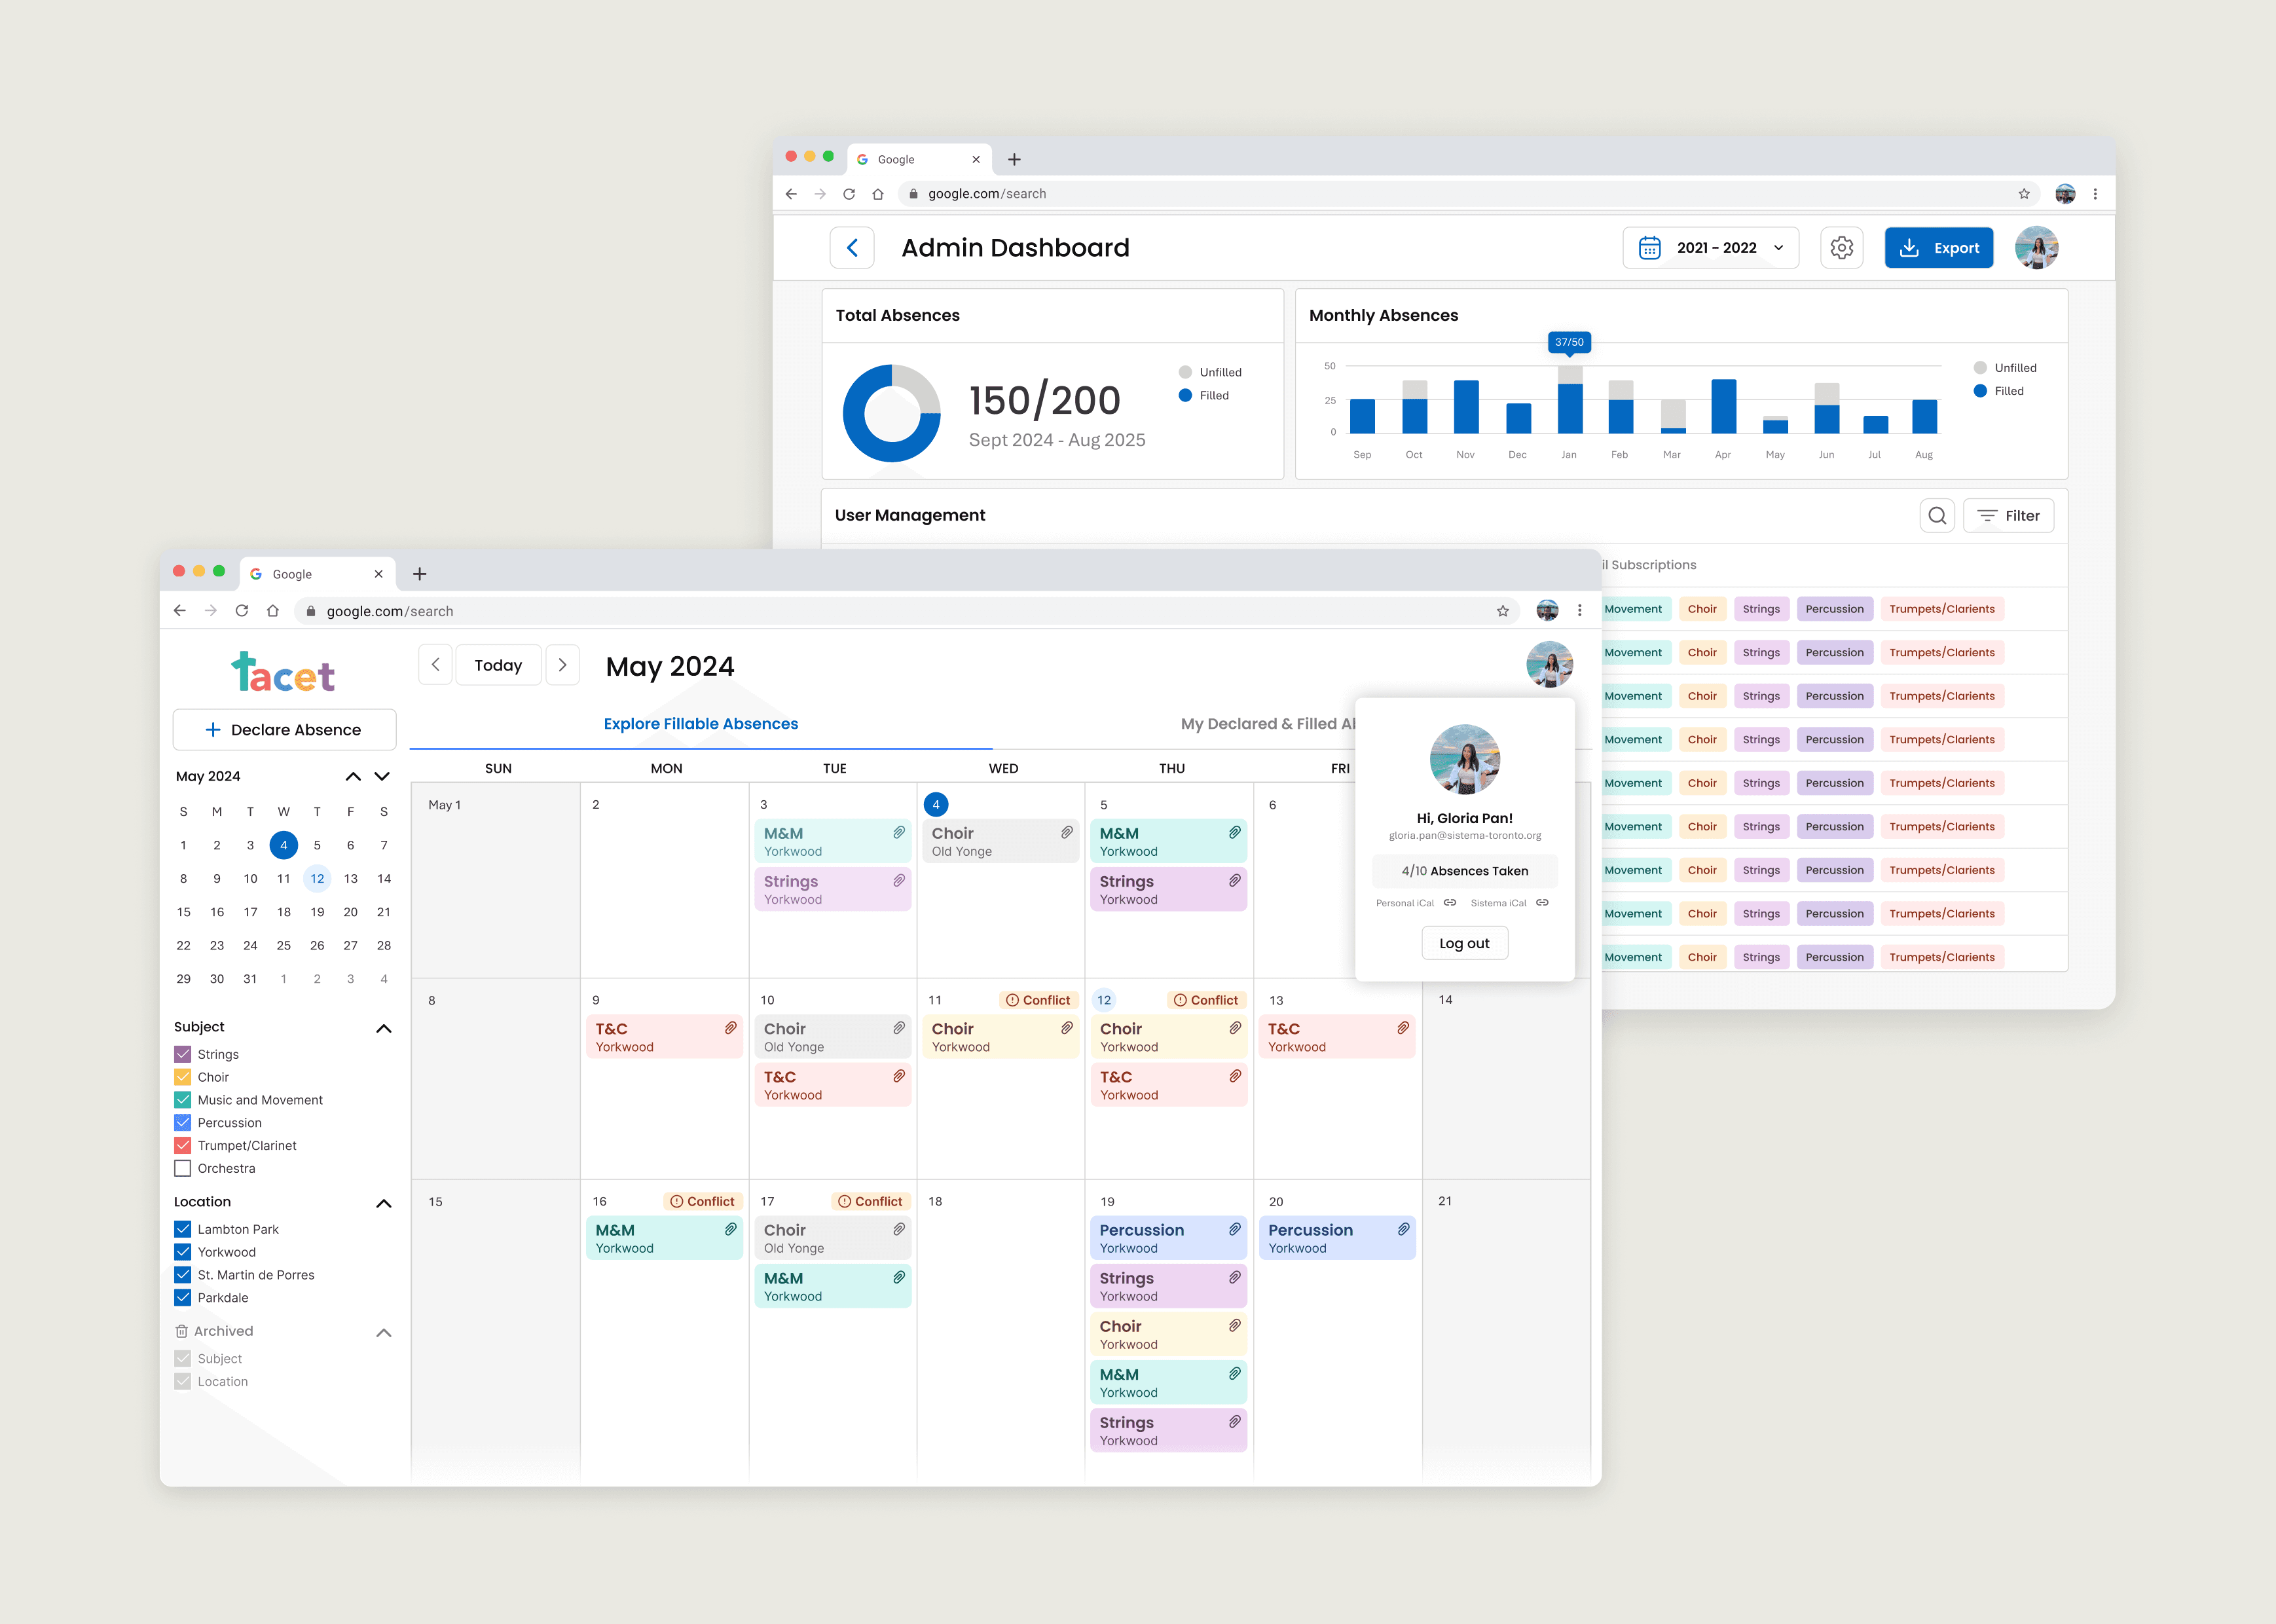Click attachment icon on May 4 Choir event
The height and width of the screenshot is (1624, 2276).
1067,833
